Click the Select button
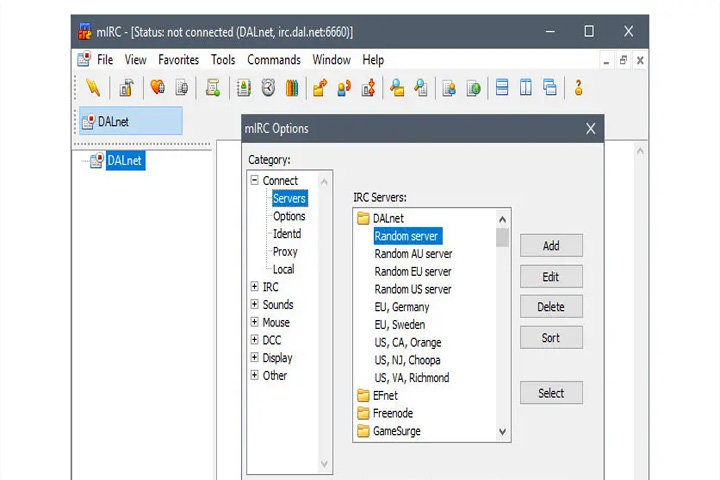This screenshot has width=720, height=480. [x=551, y=393]
